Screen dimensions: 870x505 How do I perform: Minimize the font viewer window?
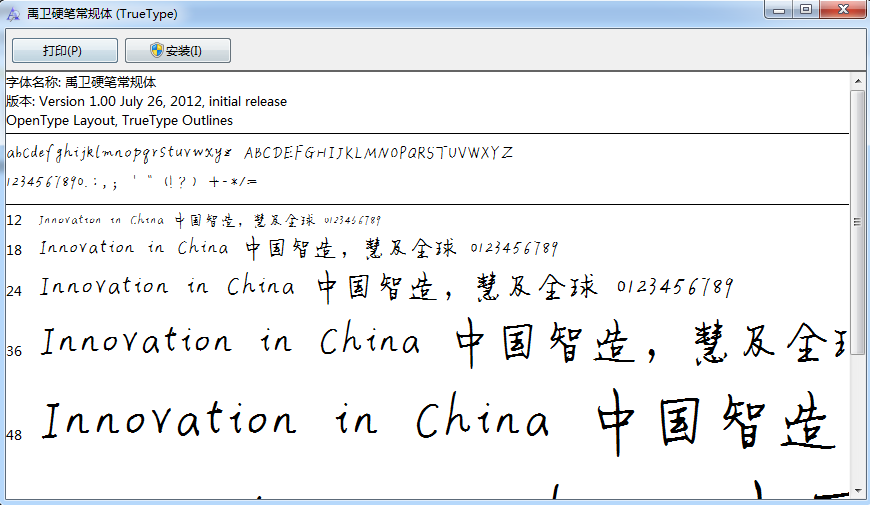(x=778, y=9)
